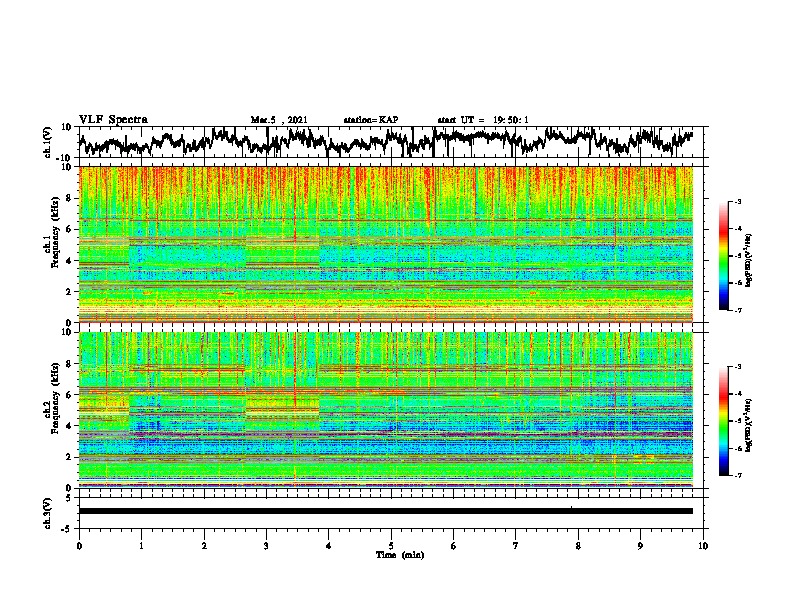
Task: Click the "8" kHz tick on ch.2 frequency axis
Action: tap(68, 364)
